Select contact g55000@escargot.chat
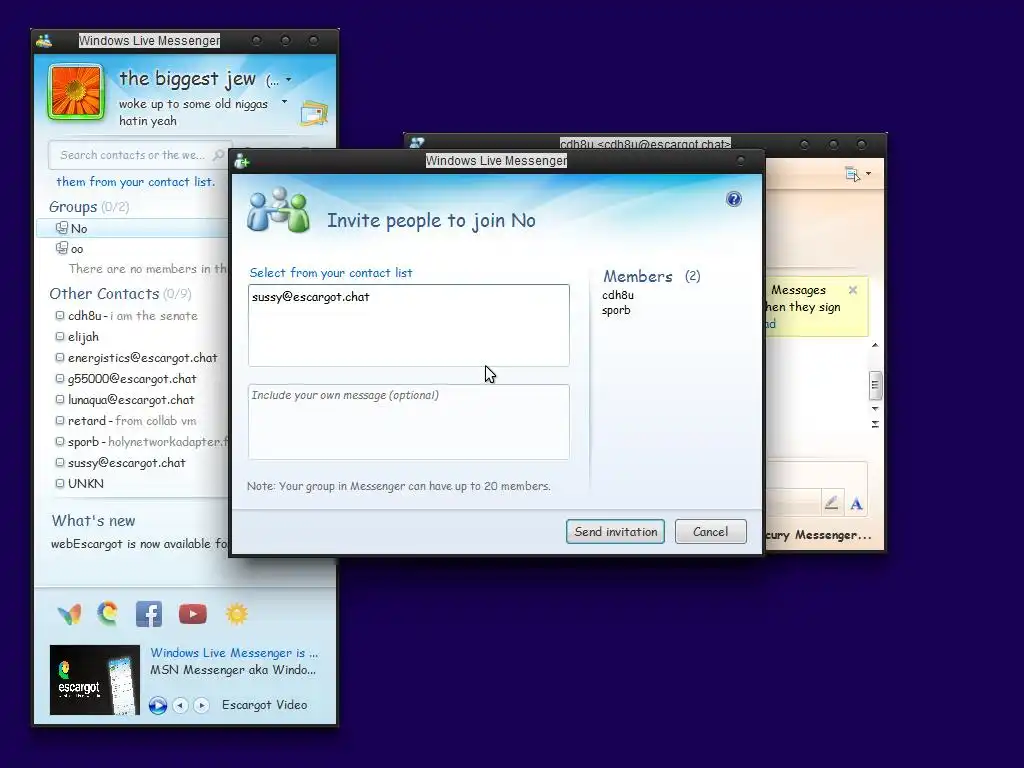 (132, 379)
